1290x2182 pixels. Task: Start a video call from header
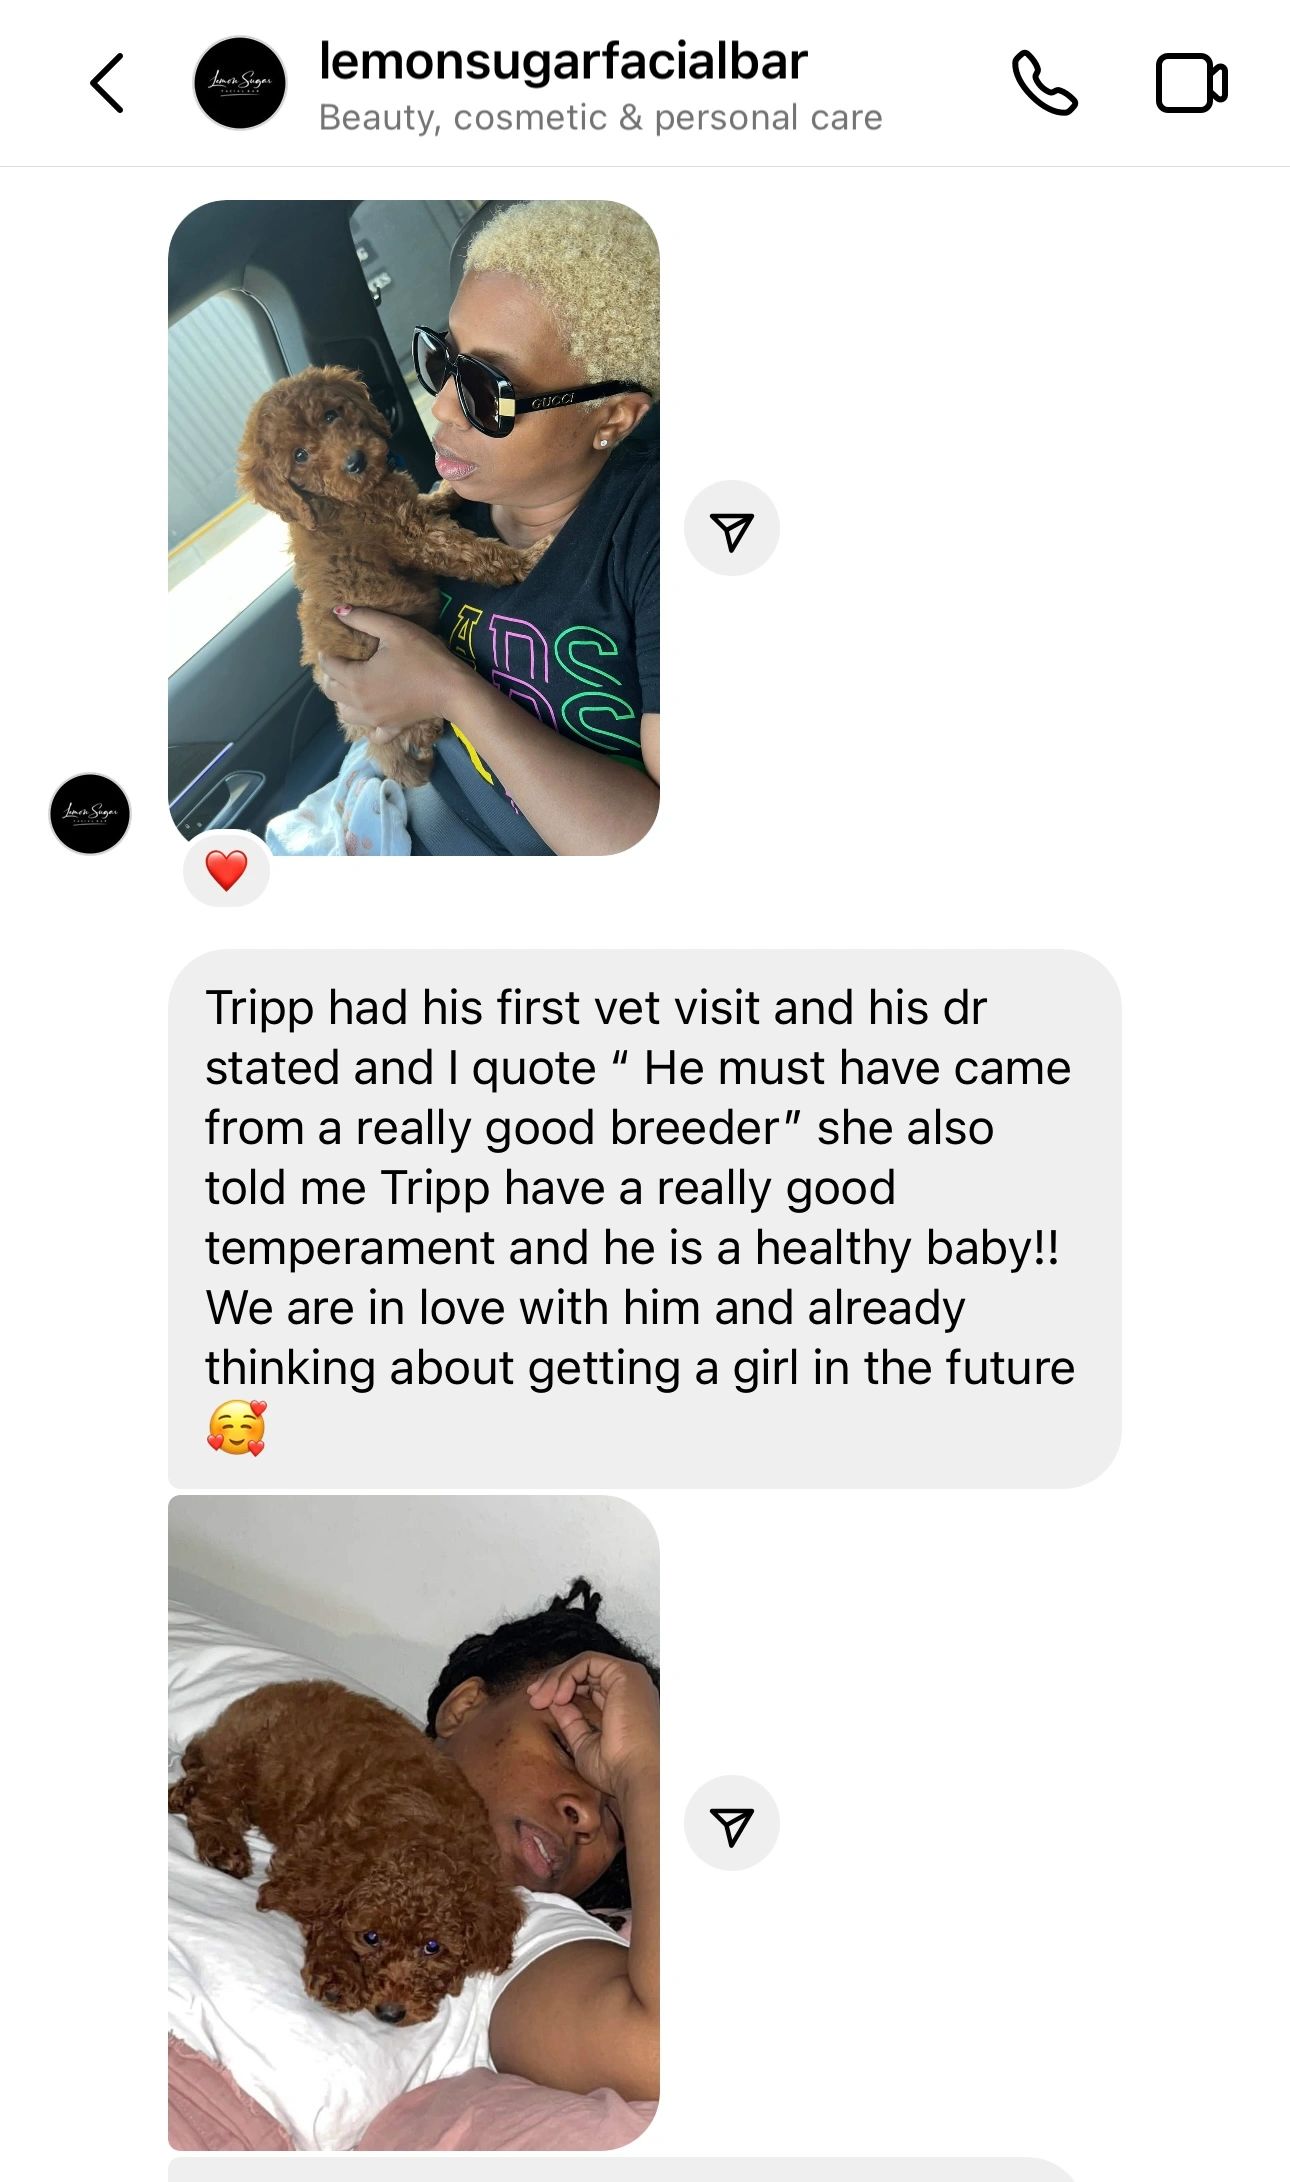(x=1191, y=83)
